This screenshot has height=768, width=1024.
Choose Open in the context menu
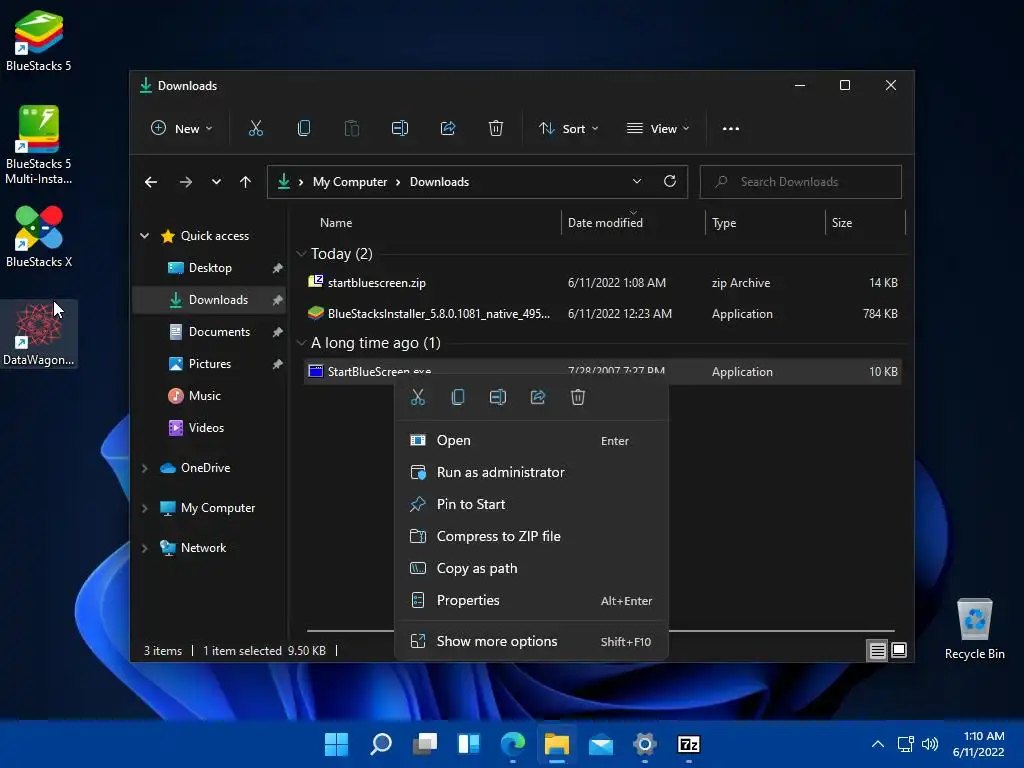pos(532,441)
